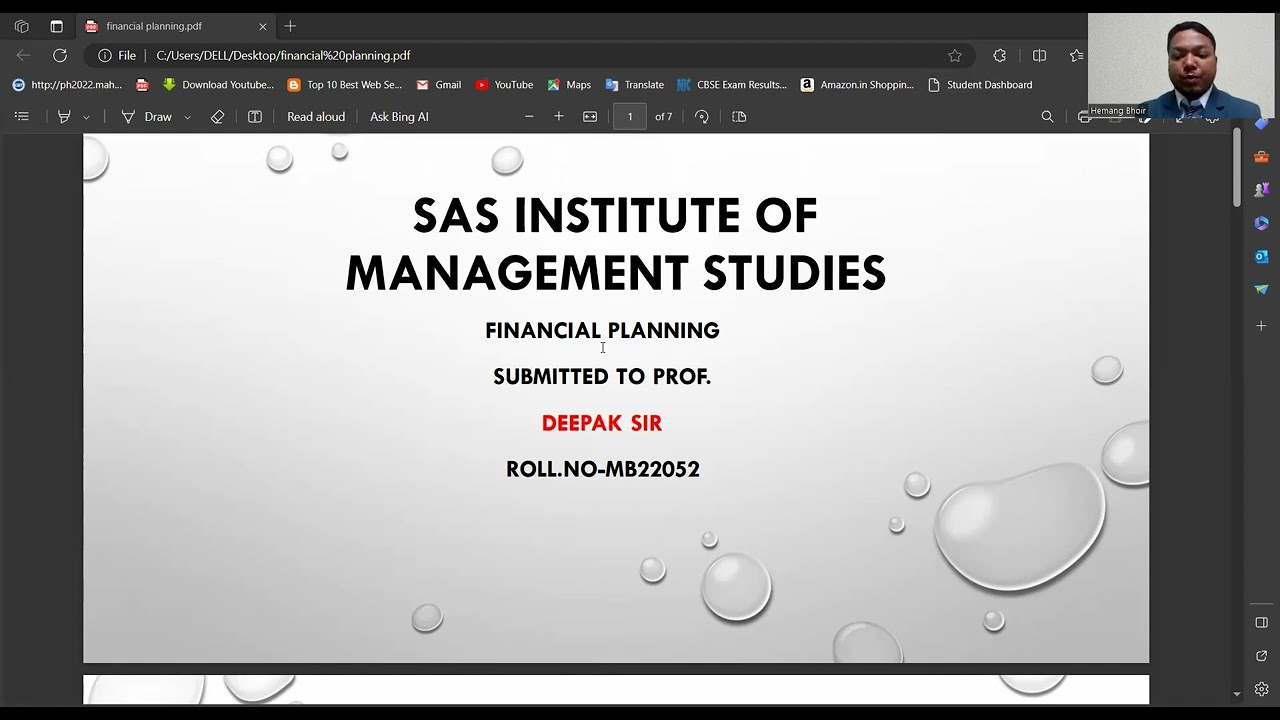
Task: Select the financial planning.pdf tab
Action: (176, 26)
